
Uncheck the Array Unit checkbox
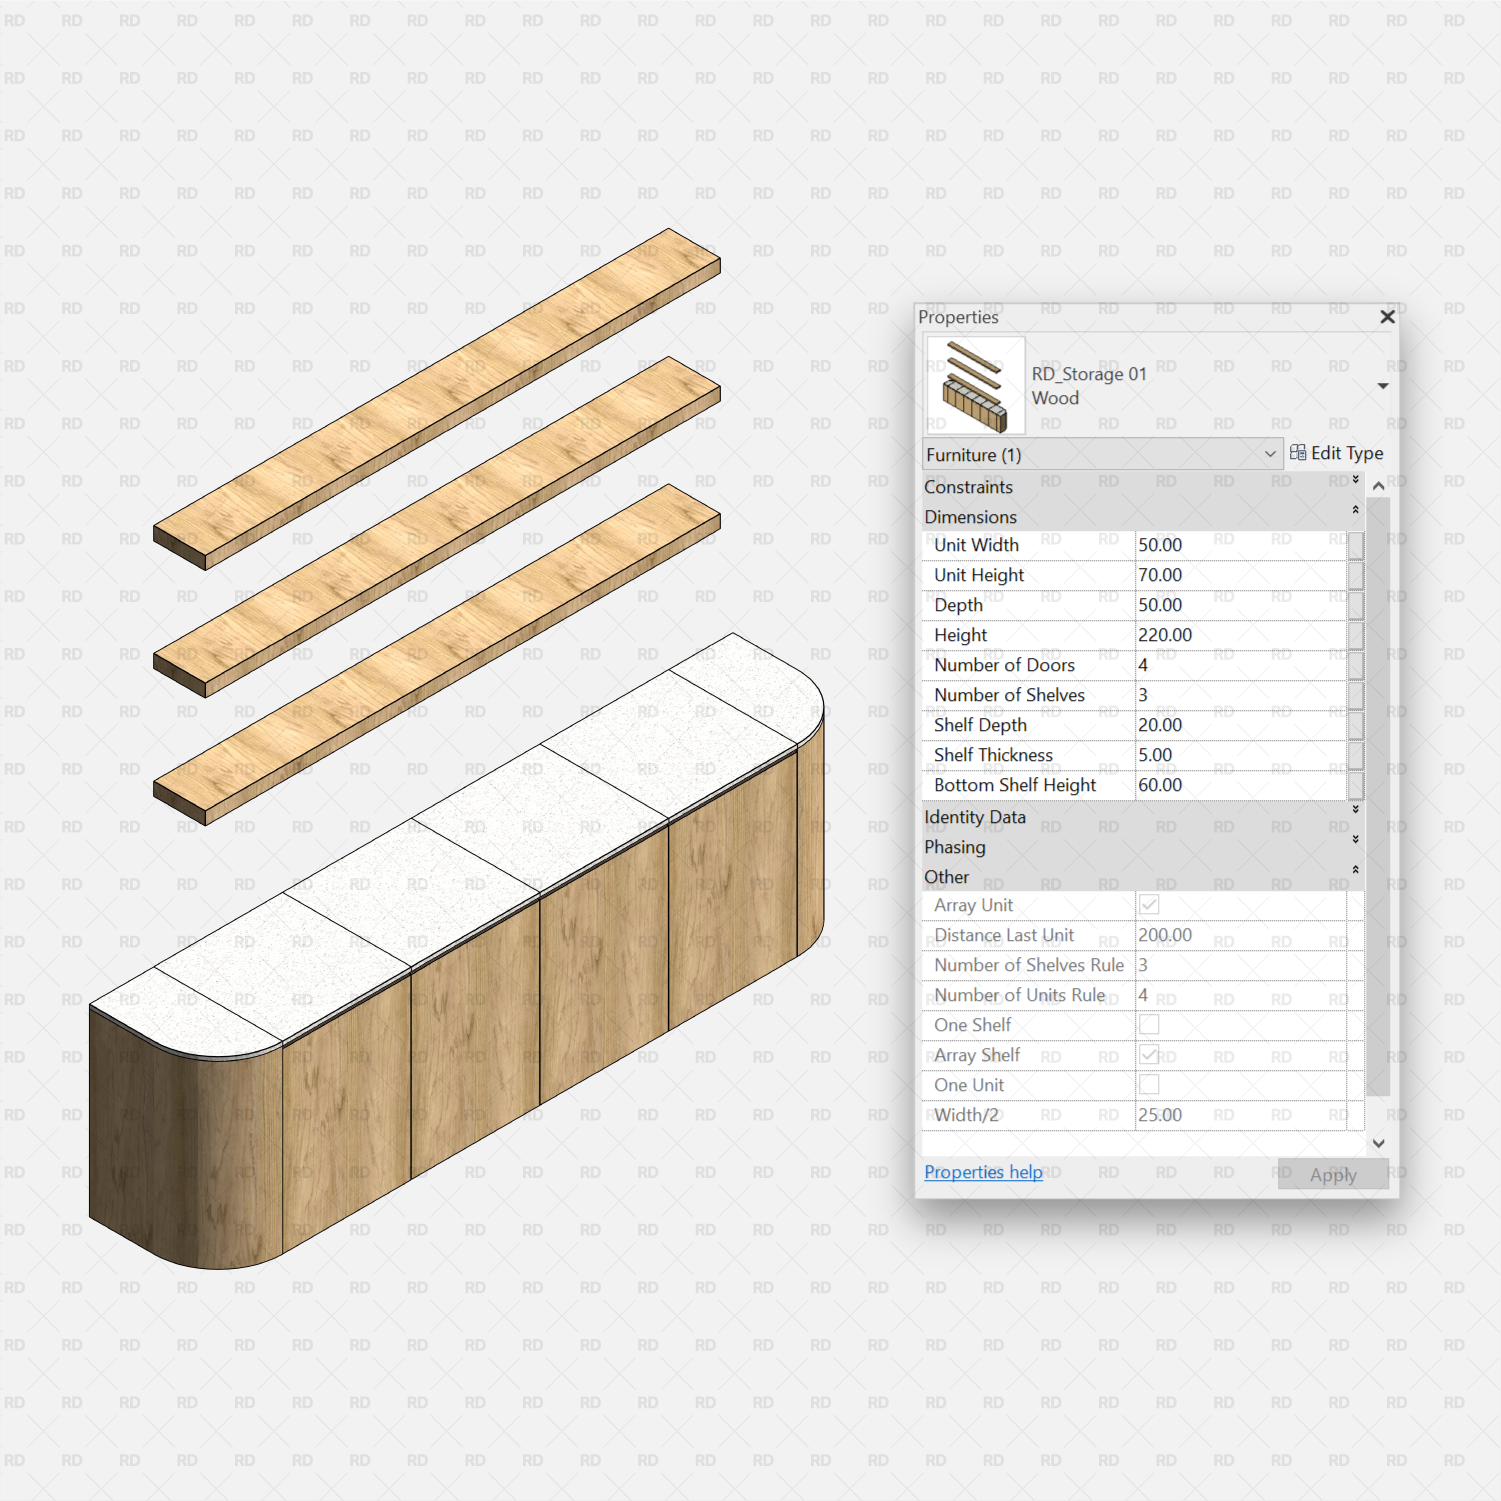coord(1149,904)
